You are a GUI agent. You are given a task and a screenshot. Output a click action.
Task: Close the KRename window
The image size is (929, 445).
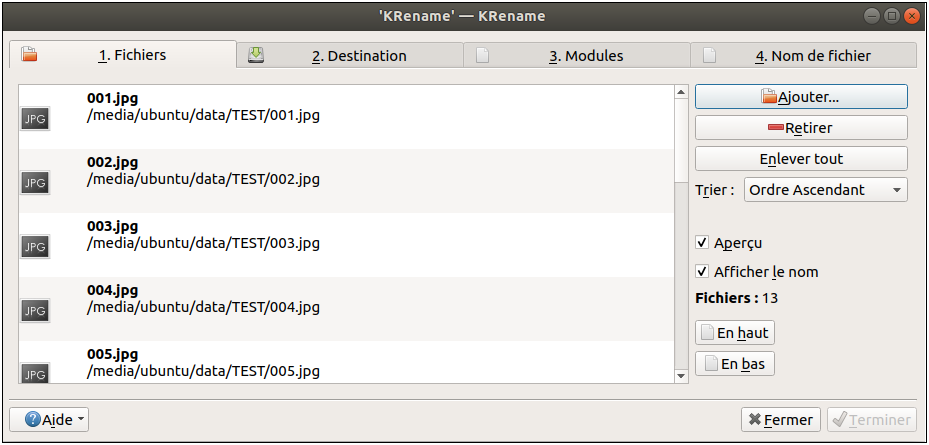(911, 17)
